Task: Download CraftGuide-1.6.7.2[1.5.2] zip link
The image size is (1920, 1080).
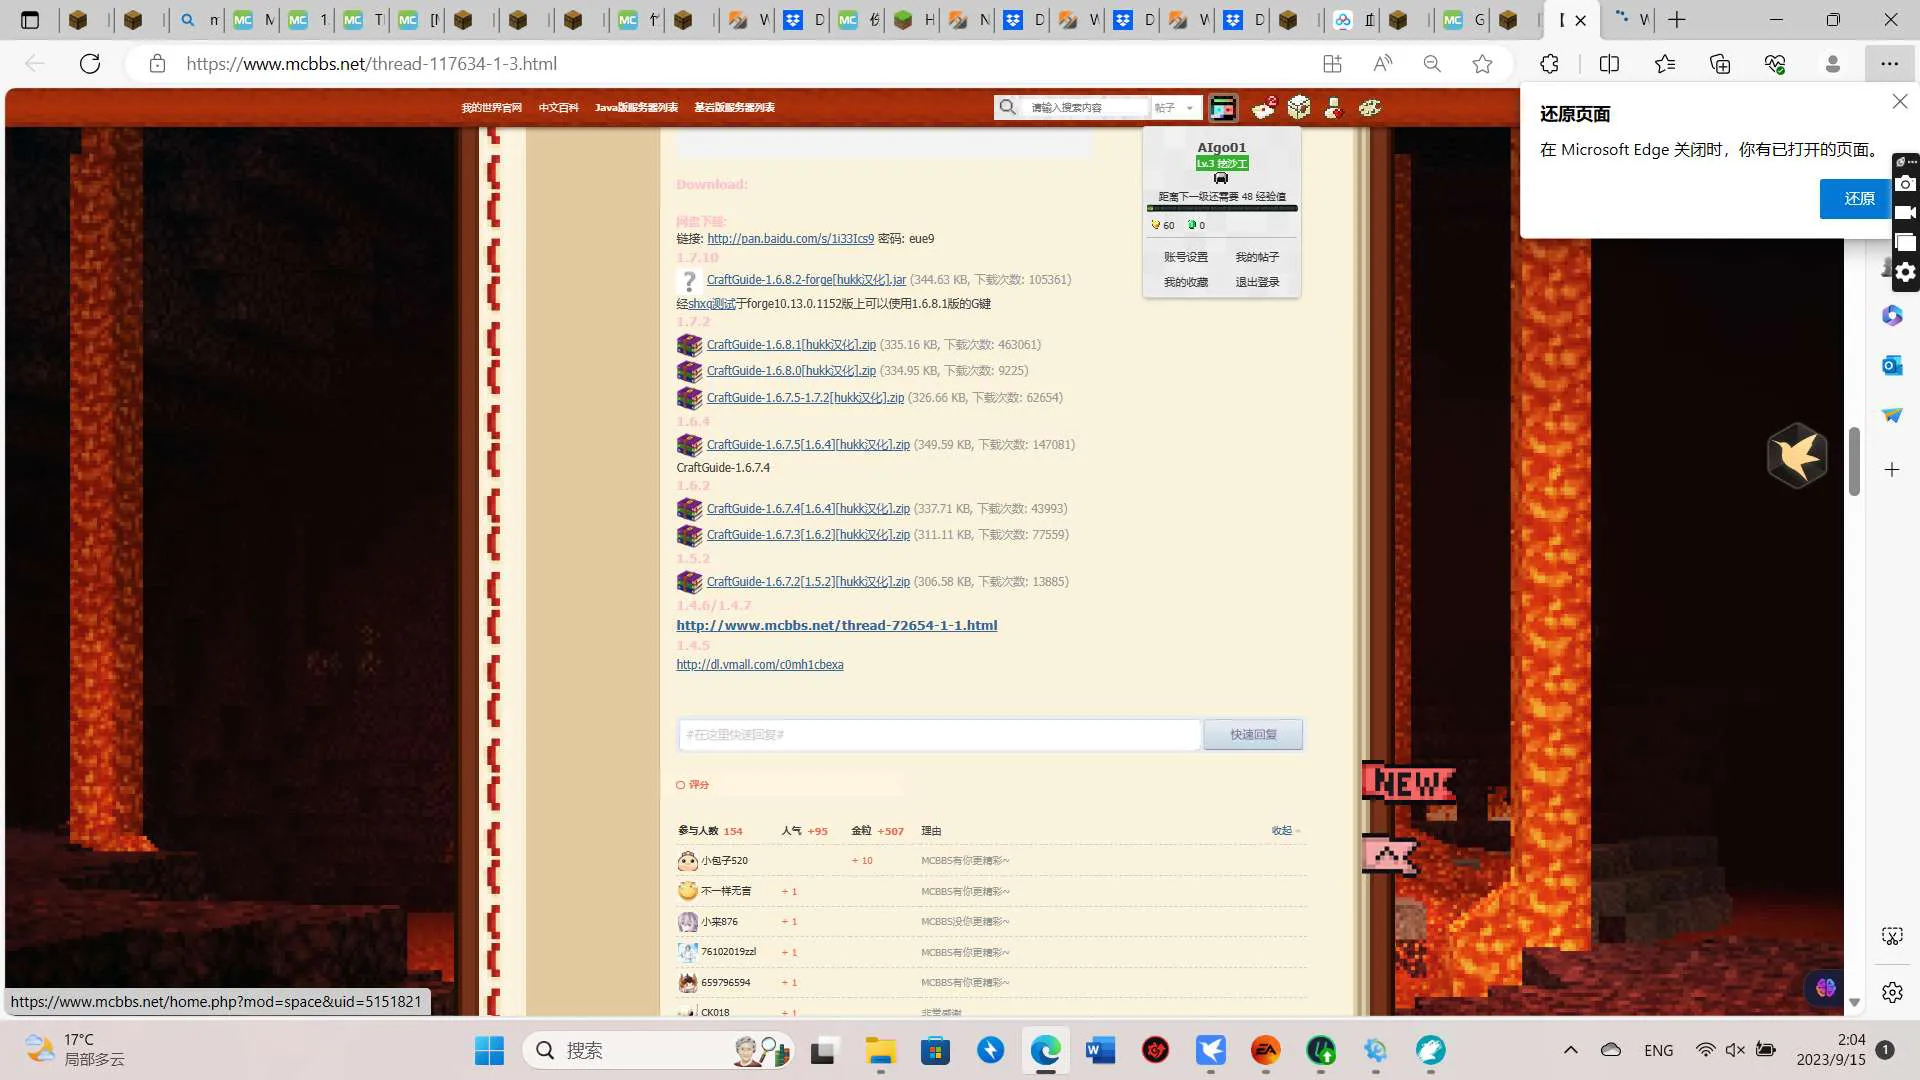Action: click(x=808, y=582)
